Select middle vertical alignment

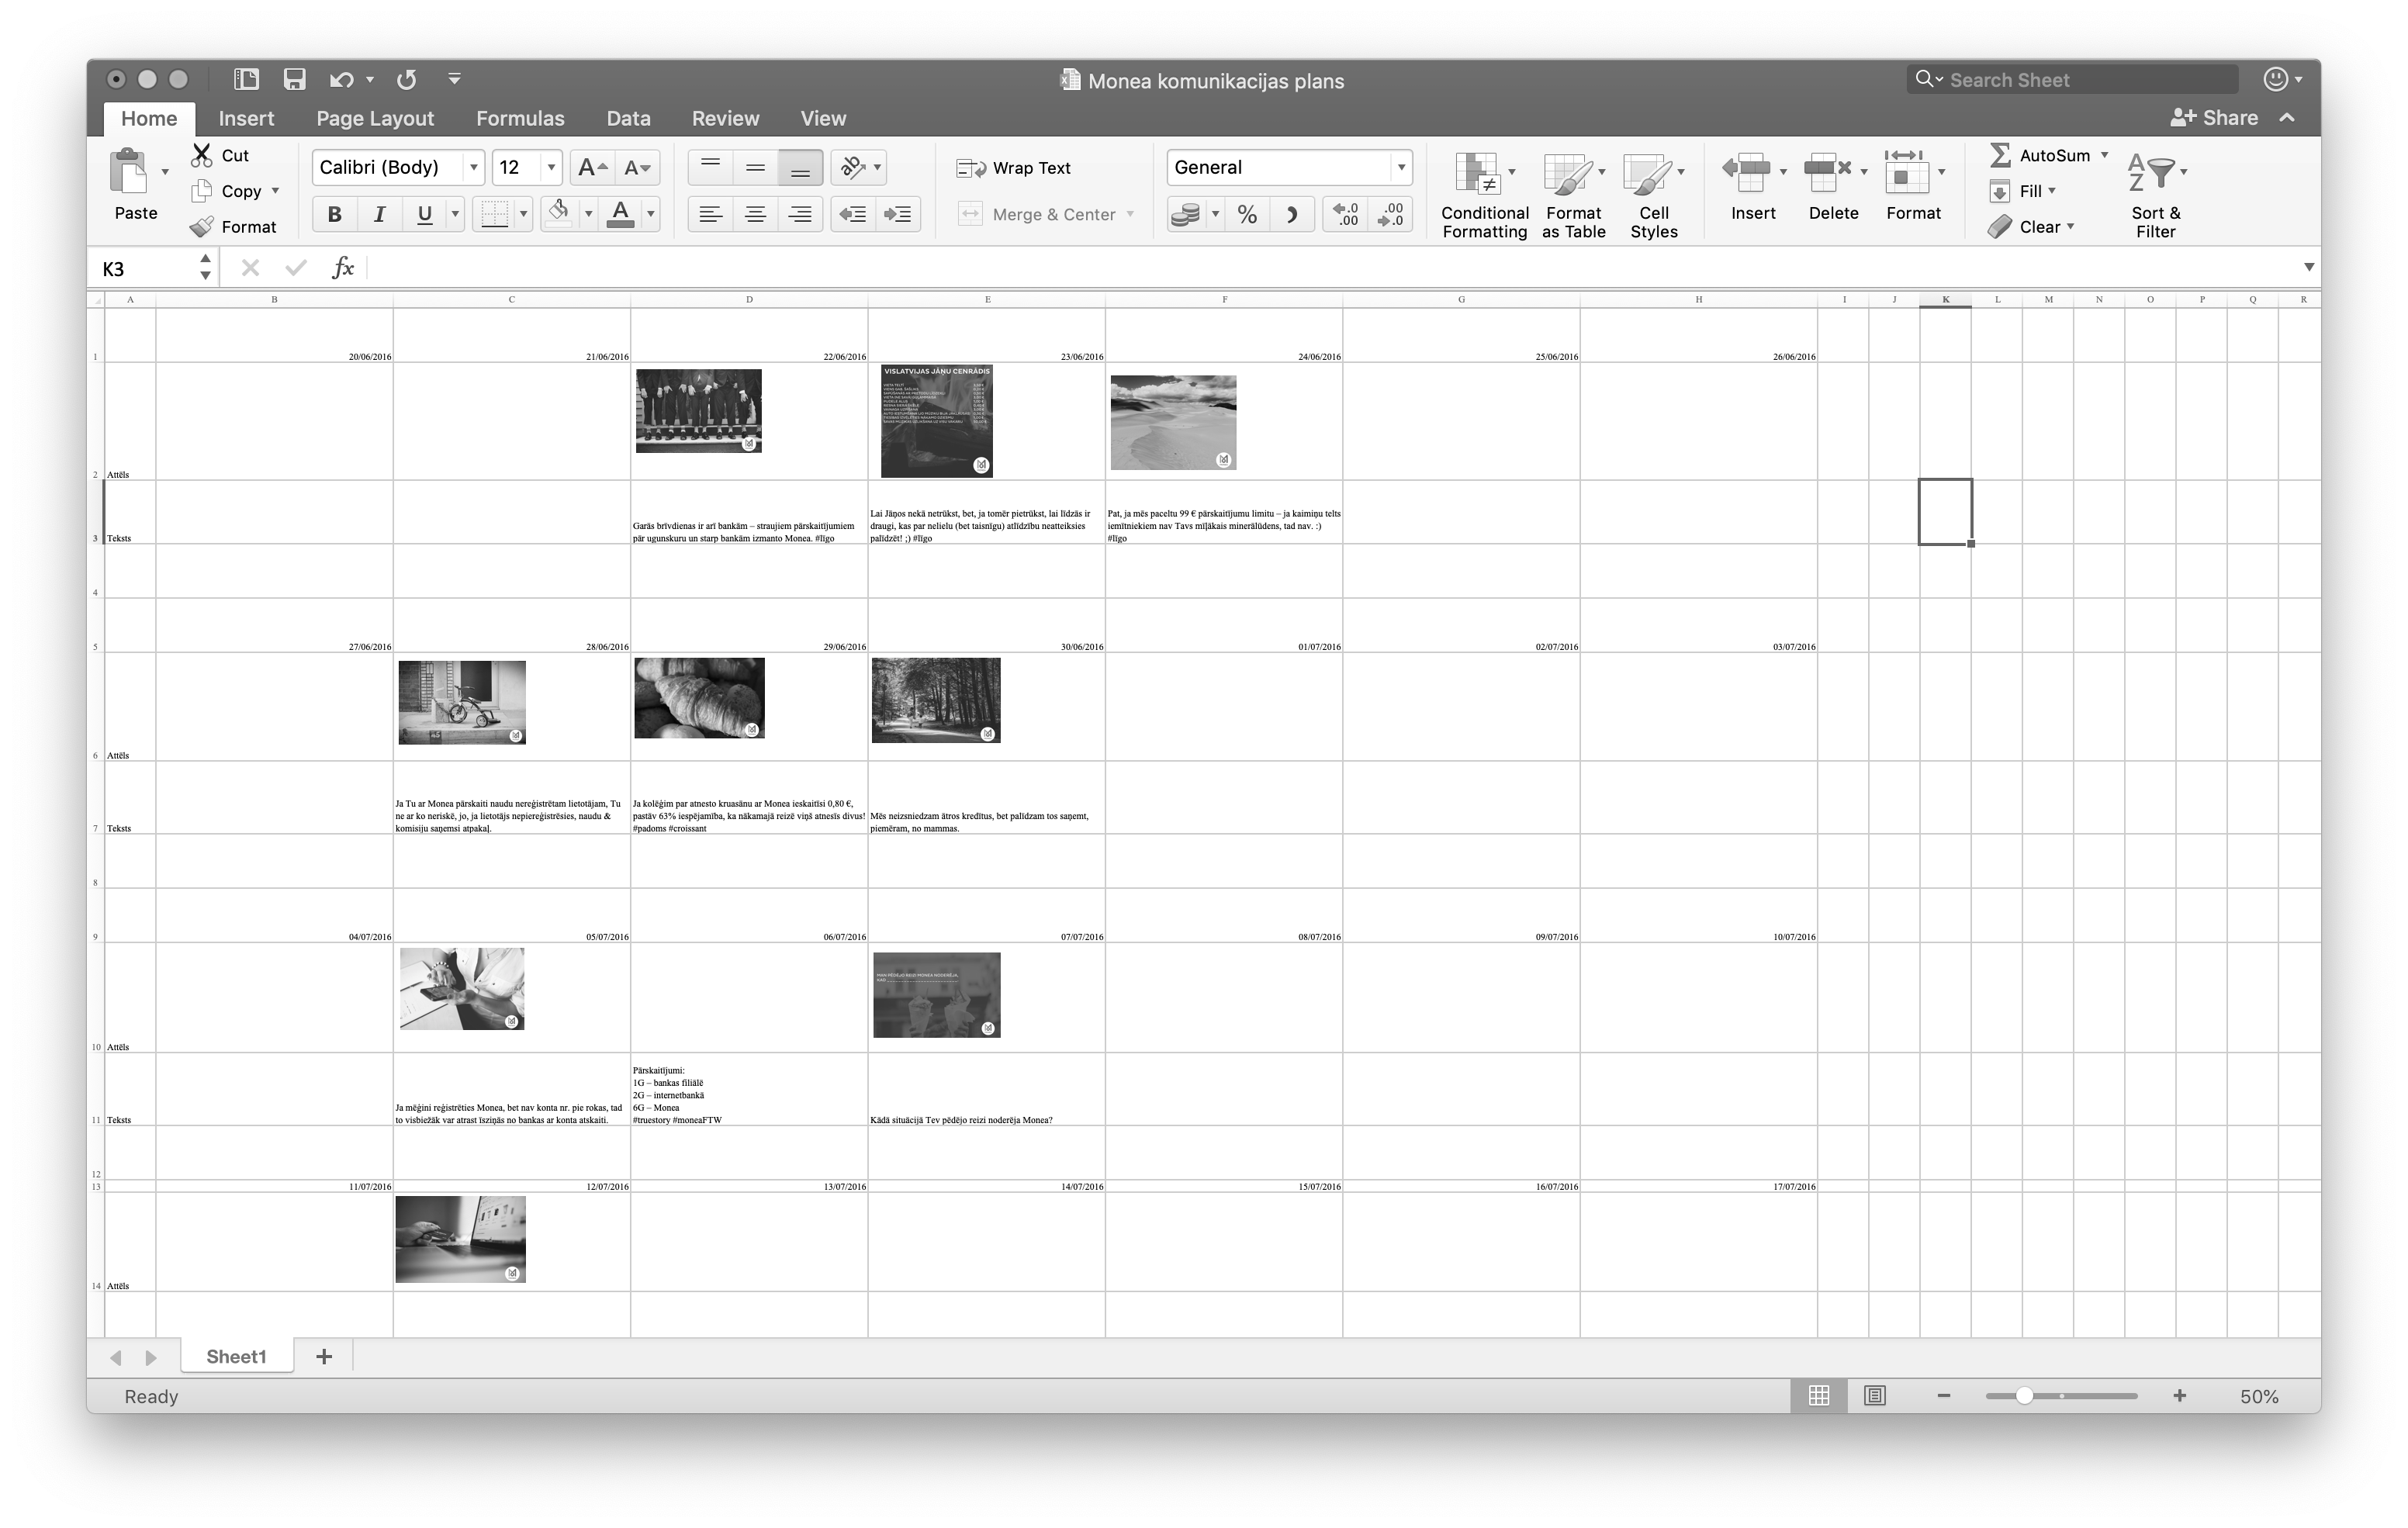755,167
